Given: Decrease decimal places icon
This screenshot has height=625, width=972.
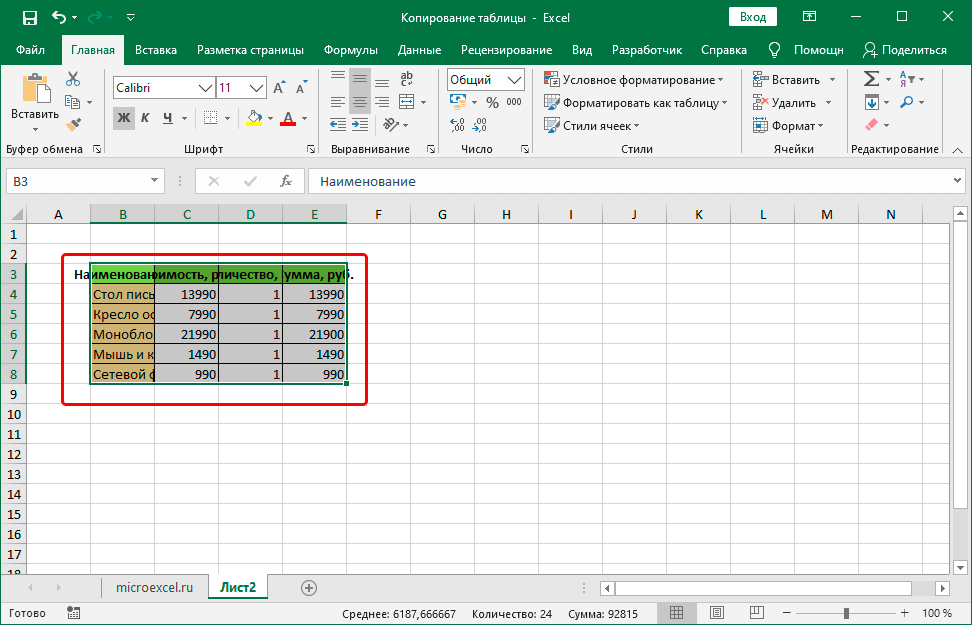Looking at the screenshot, I should click(479, 125).
